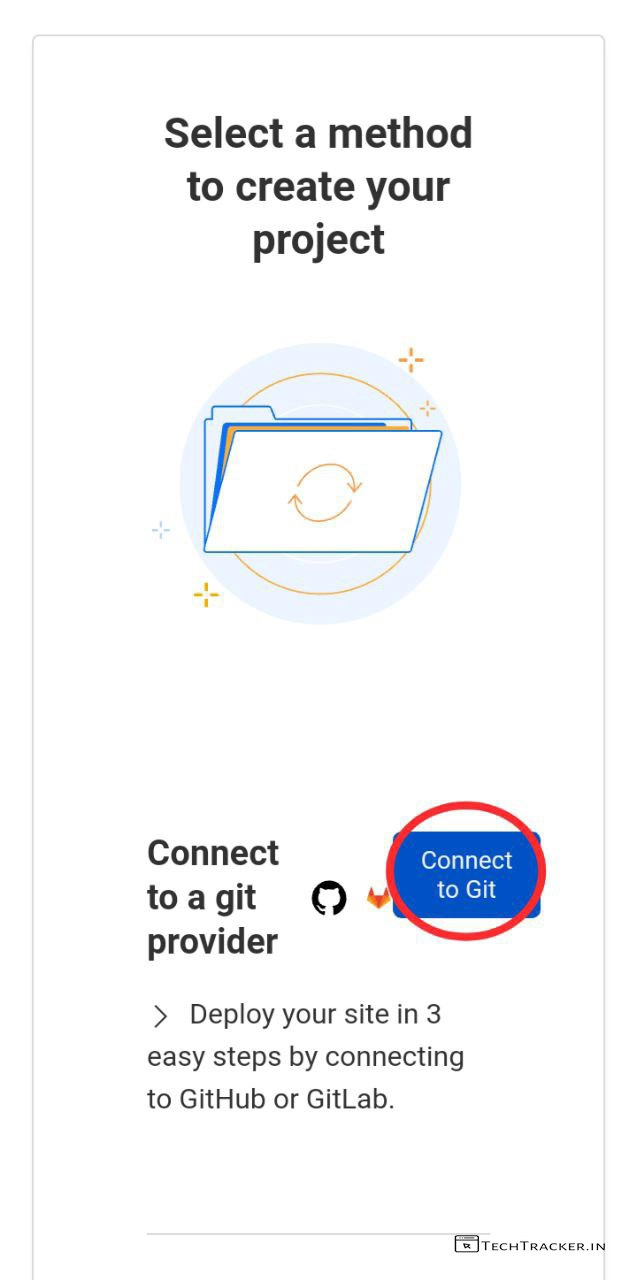Click the yellow sparkle below the folder
Image resolution: width=637 pixels, height=1280 pixels.
tap(206, 594)
